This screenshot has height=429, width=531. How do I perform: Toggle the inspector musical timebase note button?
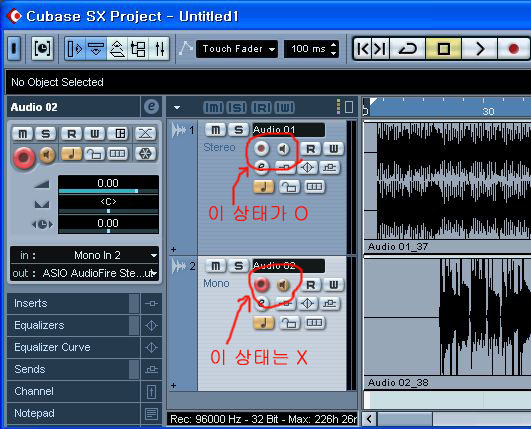(x=71, y=154)
